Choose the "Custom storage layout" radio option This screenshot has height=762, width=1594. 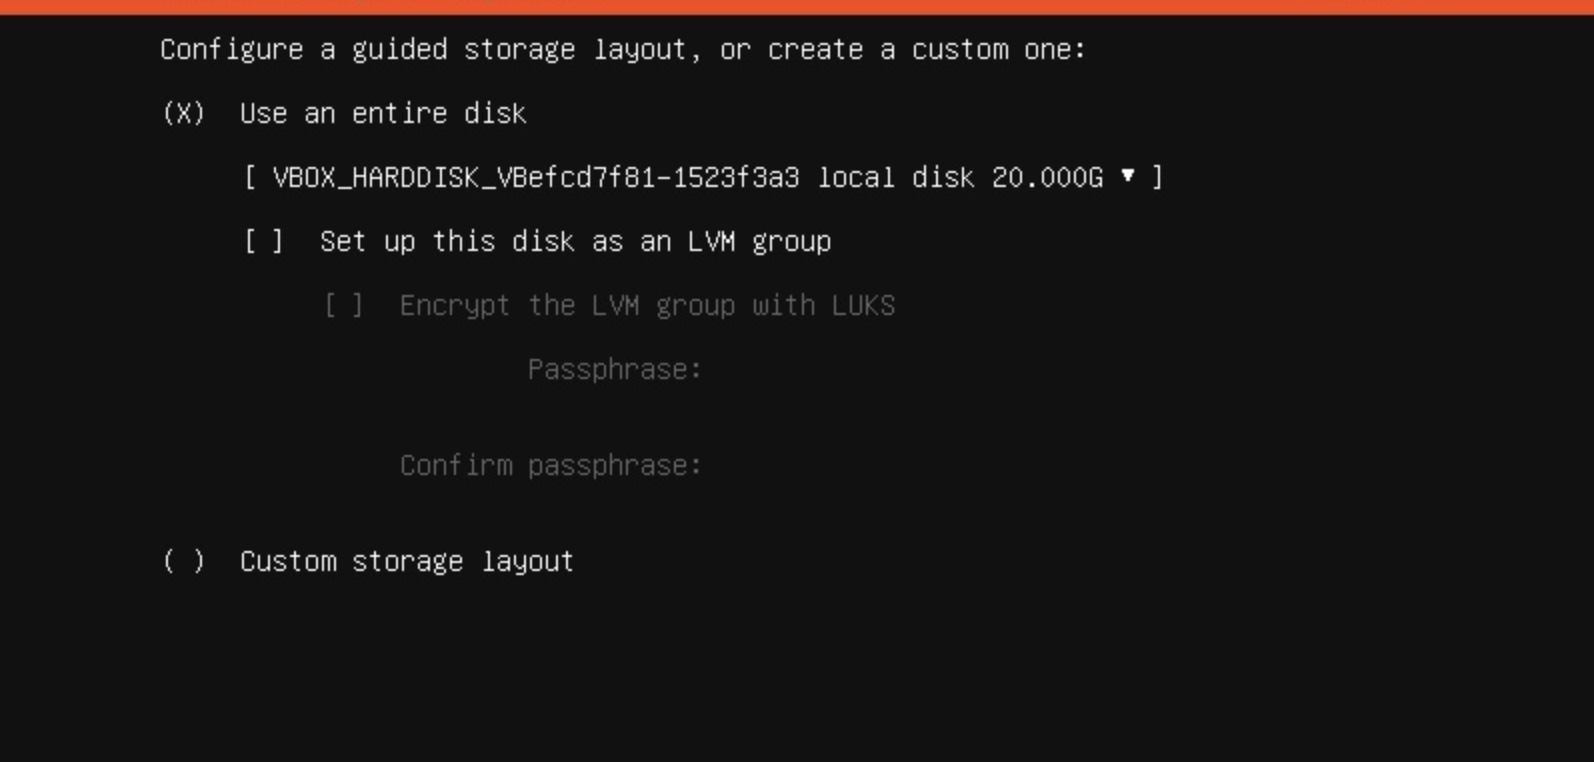[184, 561]
